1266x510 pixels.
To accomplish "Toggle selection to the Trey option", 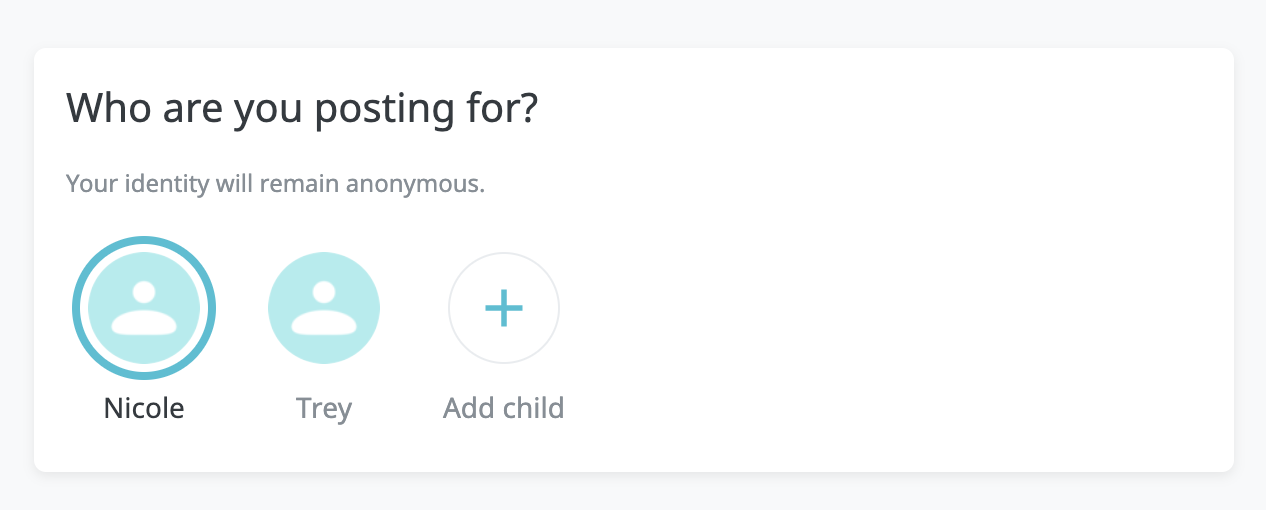I will pos(324,308).
